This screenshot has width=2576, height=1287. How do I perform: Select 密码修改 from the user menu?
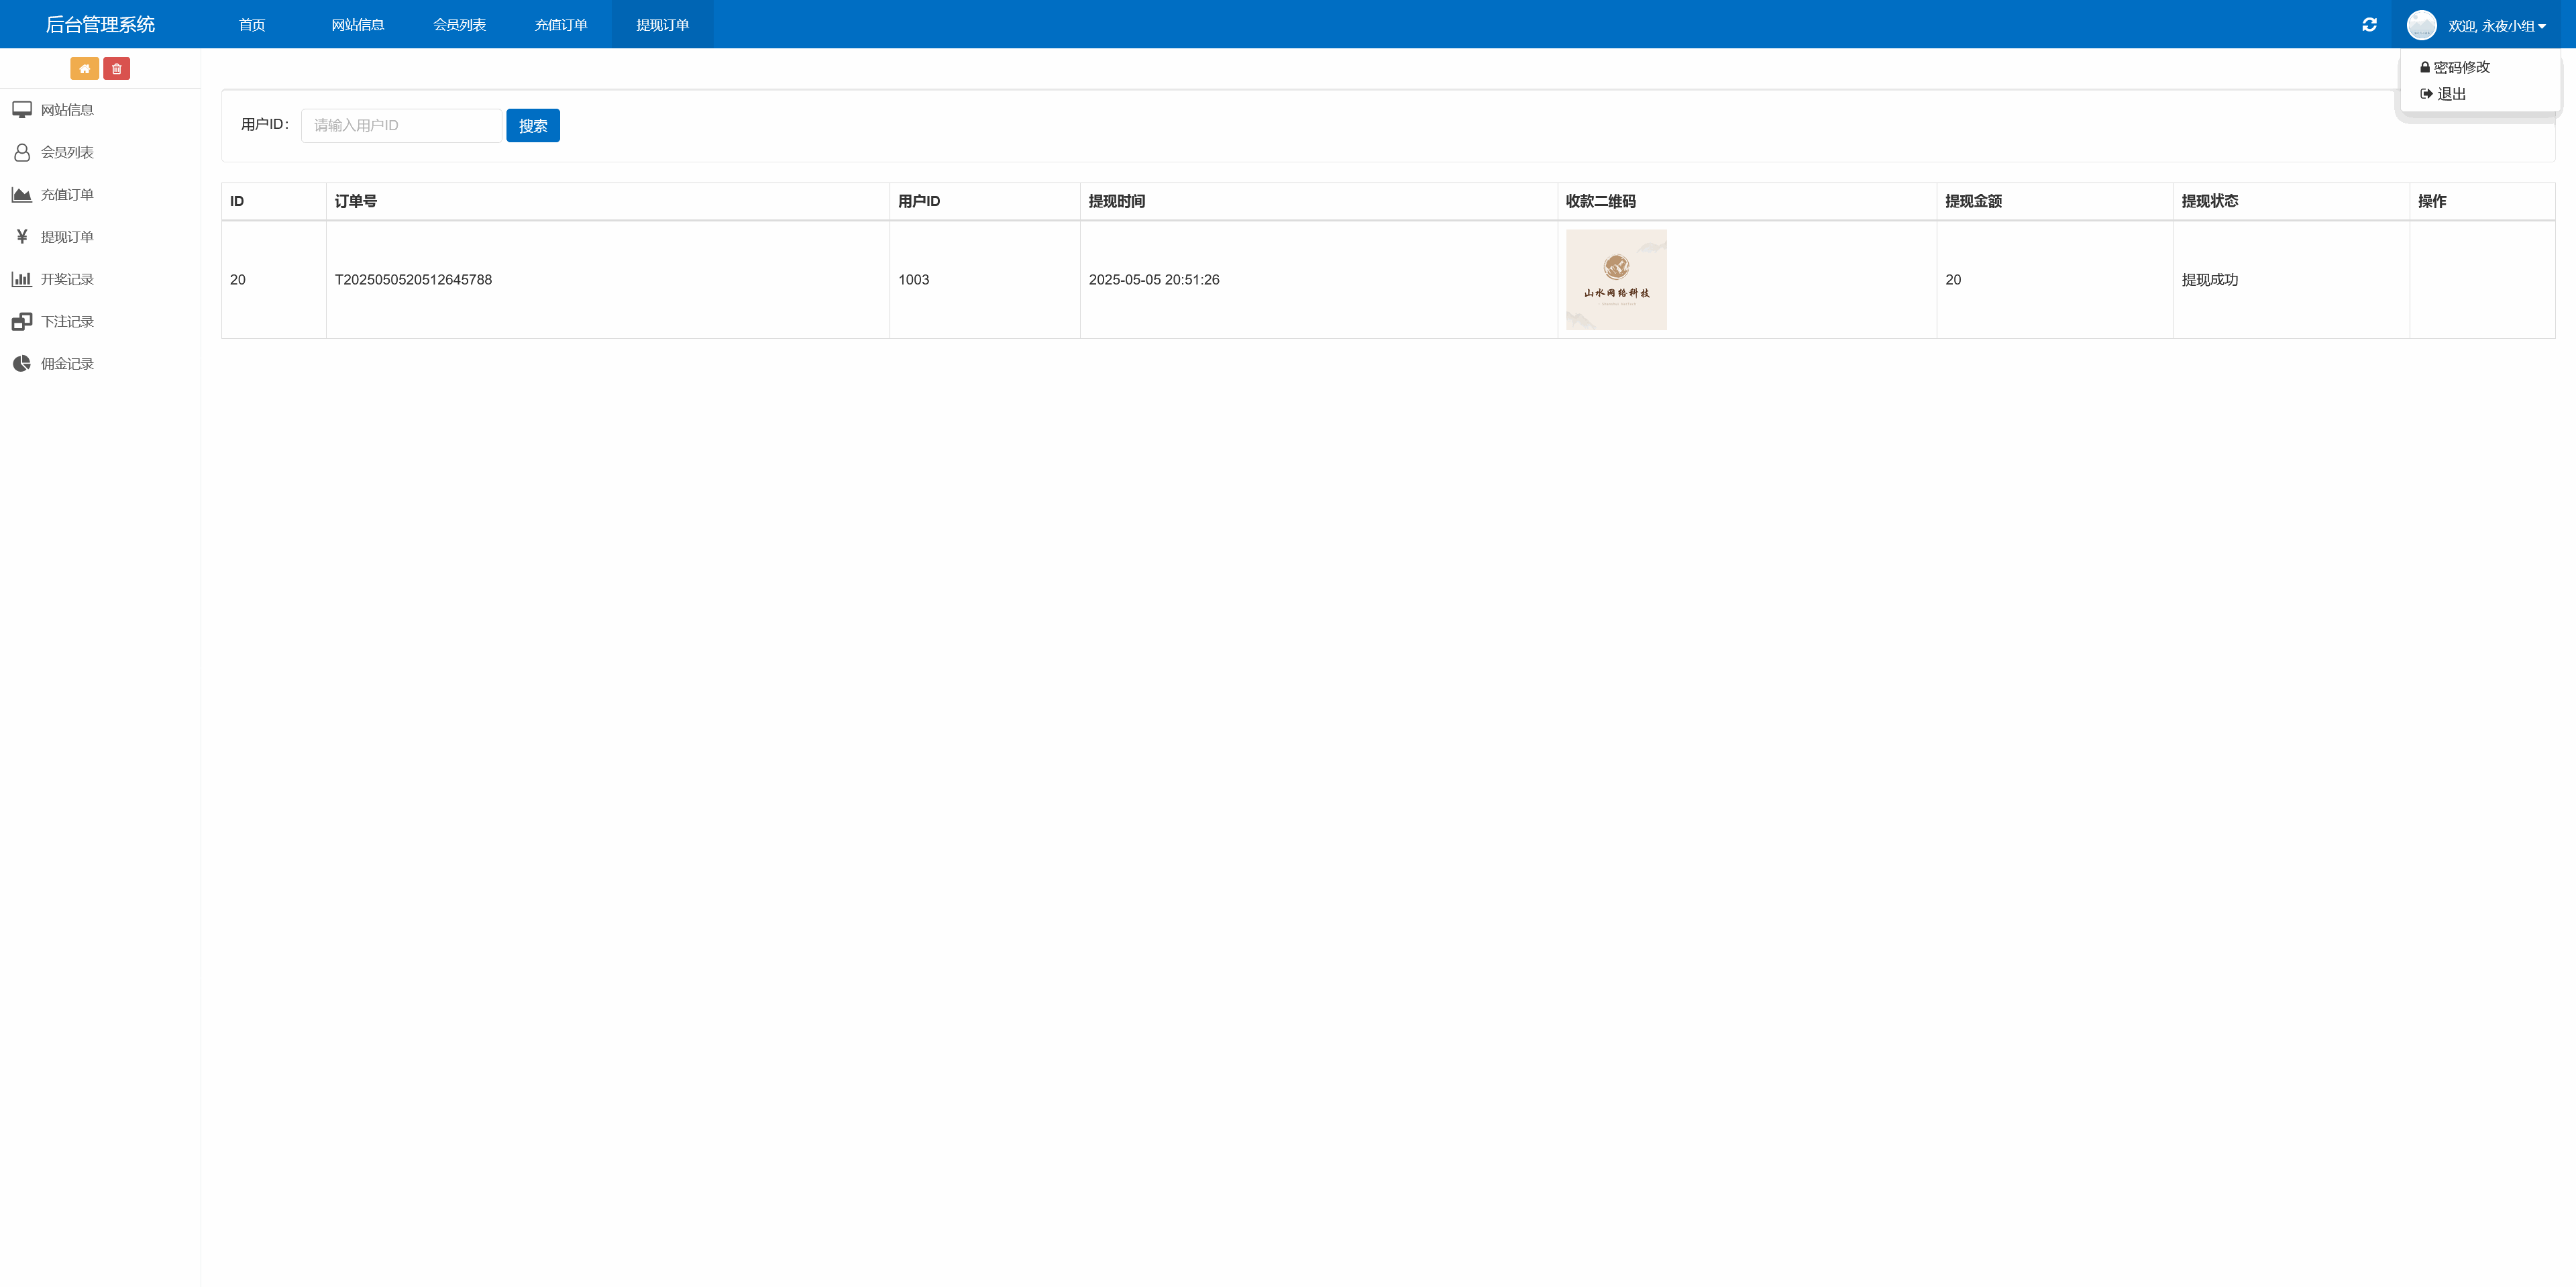[2460, 67]
